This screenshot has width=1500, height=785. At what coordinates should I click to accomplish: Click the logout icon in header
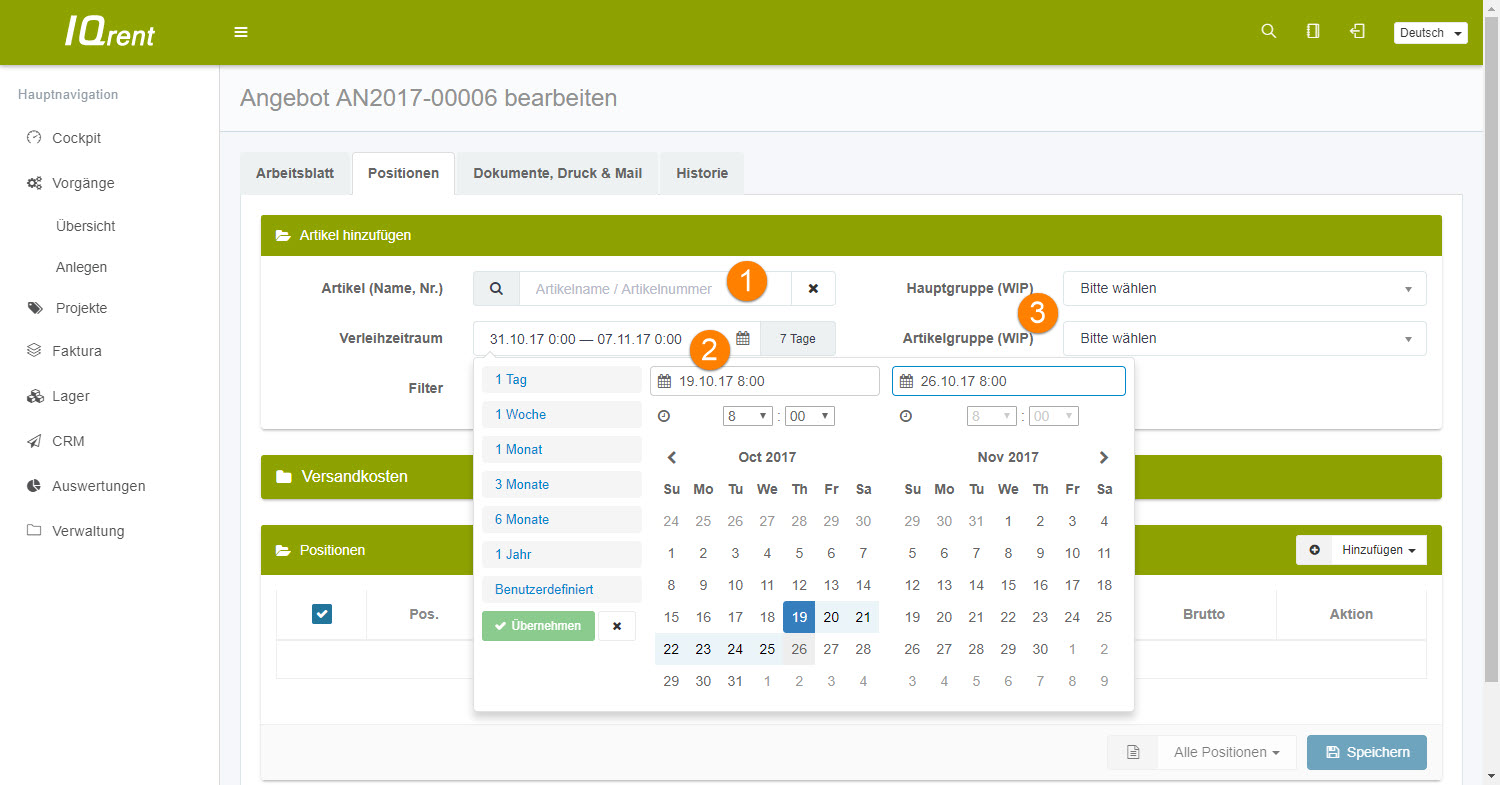click(1357, 32)
